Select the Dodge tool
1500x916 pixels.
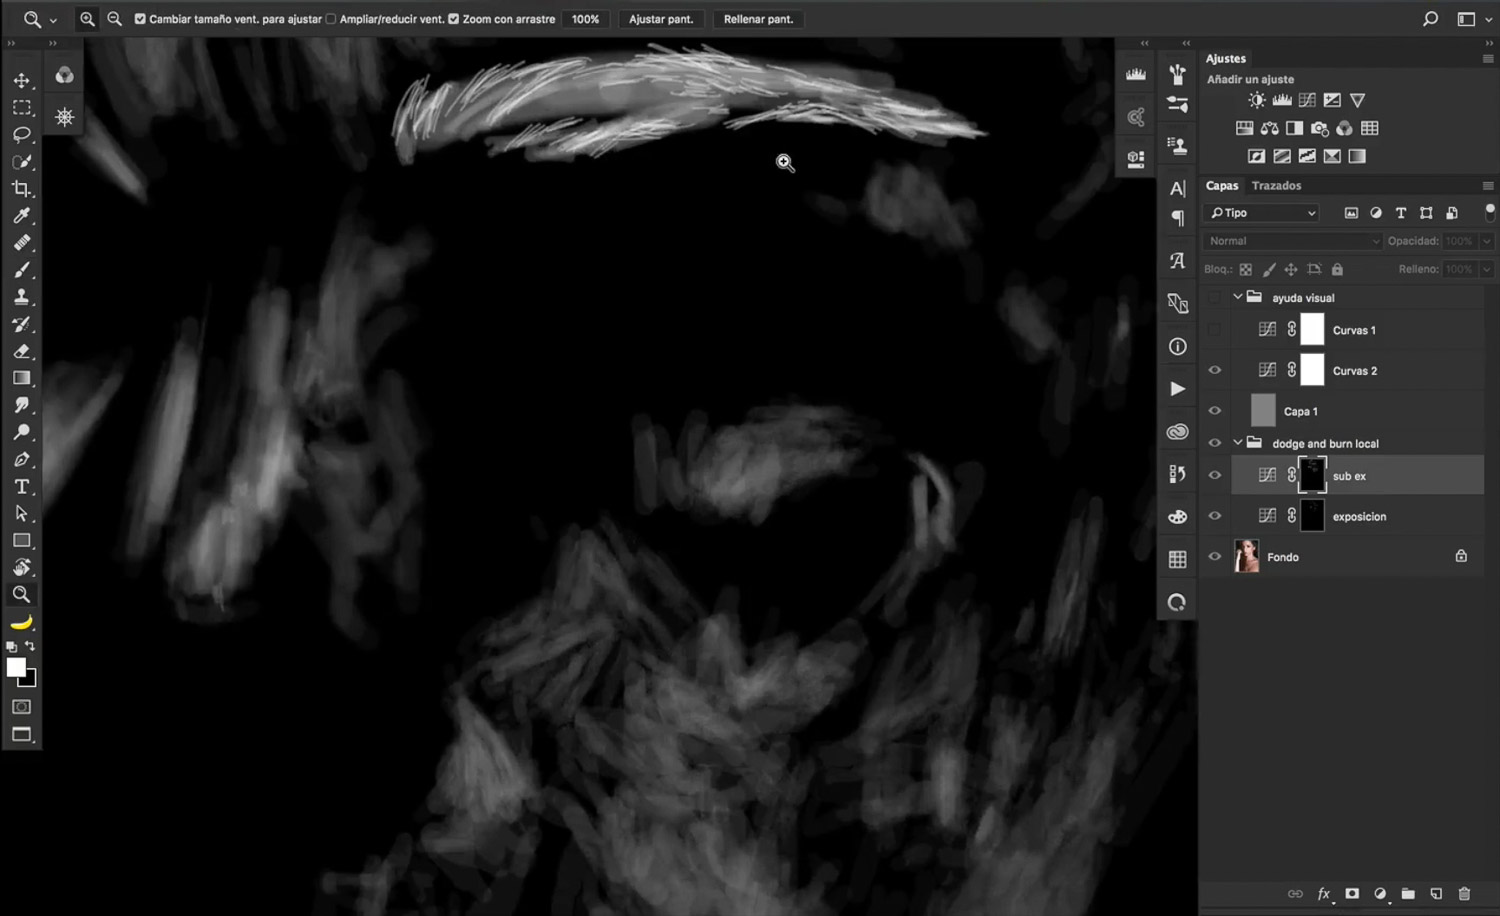point(21,432)
